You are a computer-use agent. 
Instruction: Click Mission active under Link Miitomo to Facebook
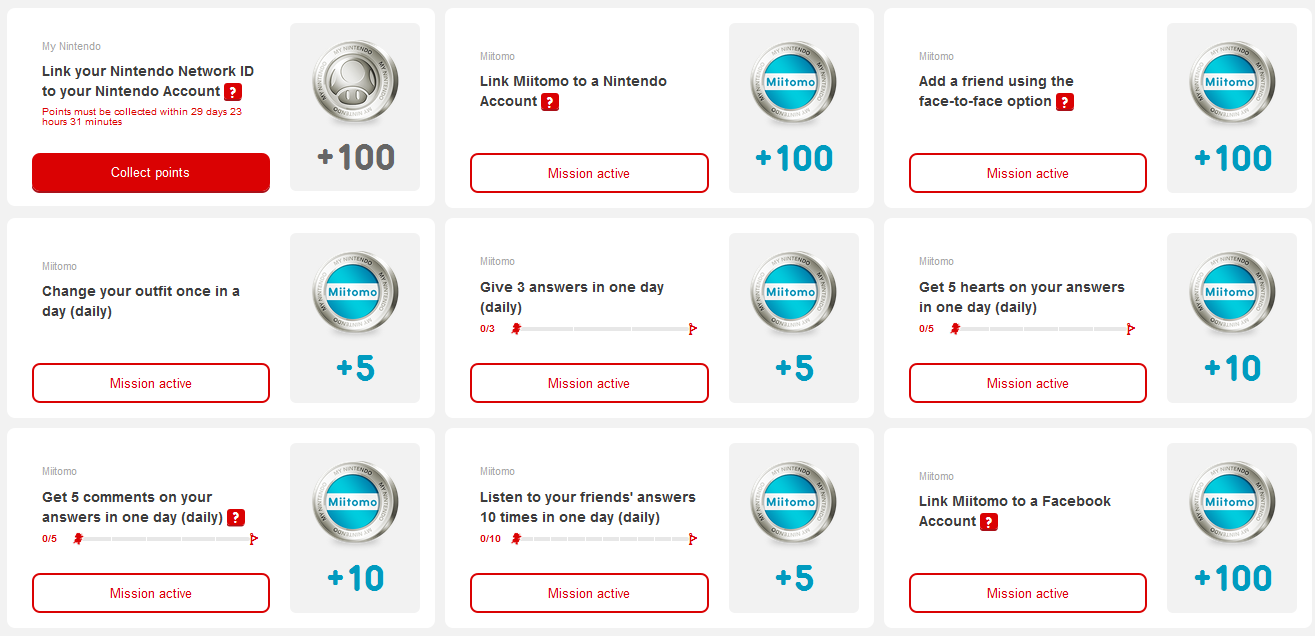(x=1028, y=593)
